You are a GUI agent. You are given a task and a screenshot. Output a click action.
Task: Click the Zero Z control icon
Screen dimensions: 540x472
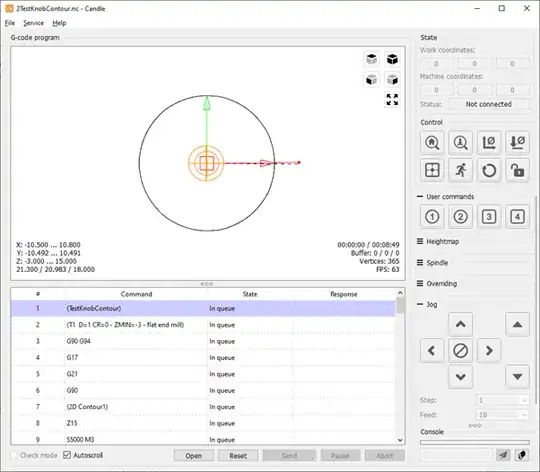click(517, 143)
